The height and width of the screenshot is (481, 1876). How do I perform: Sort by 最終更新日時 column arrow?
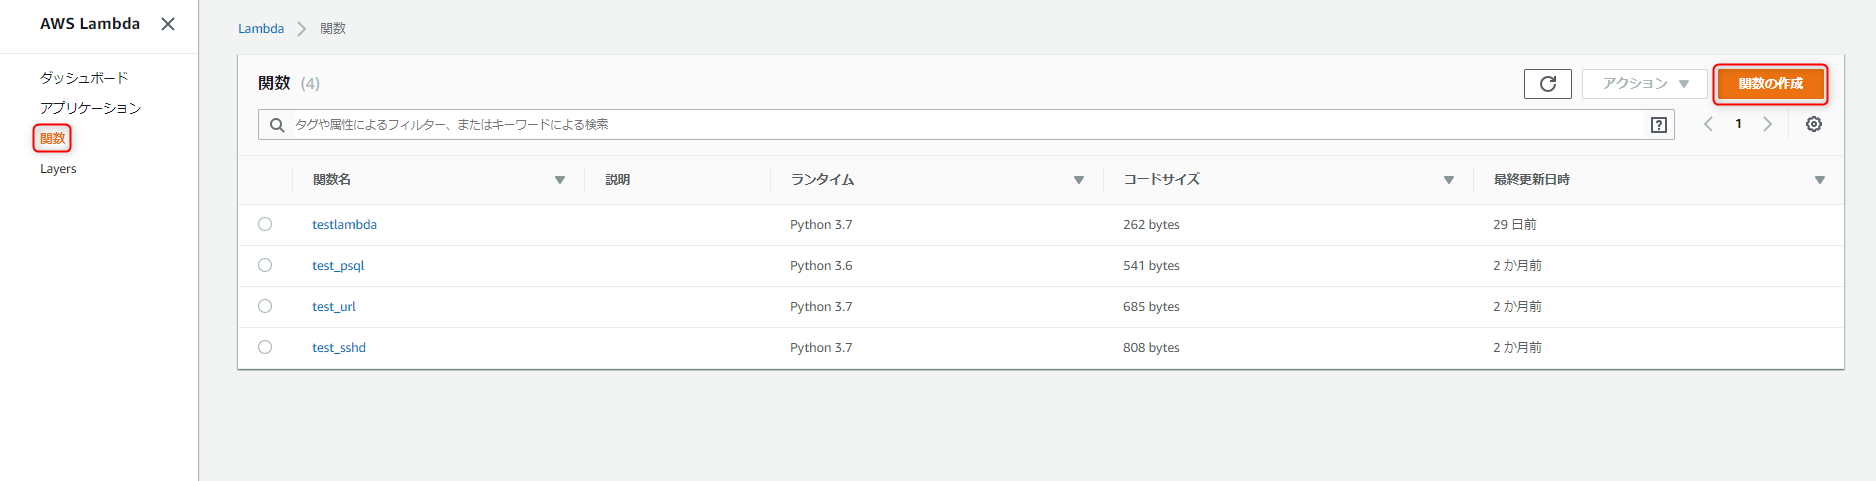point(1820,180)
